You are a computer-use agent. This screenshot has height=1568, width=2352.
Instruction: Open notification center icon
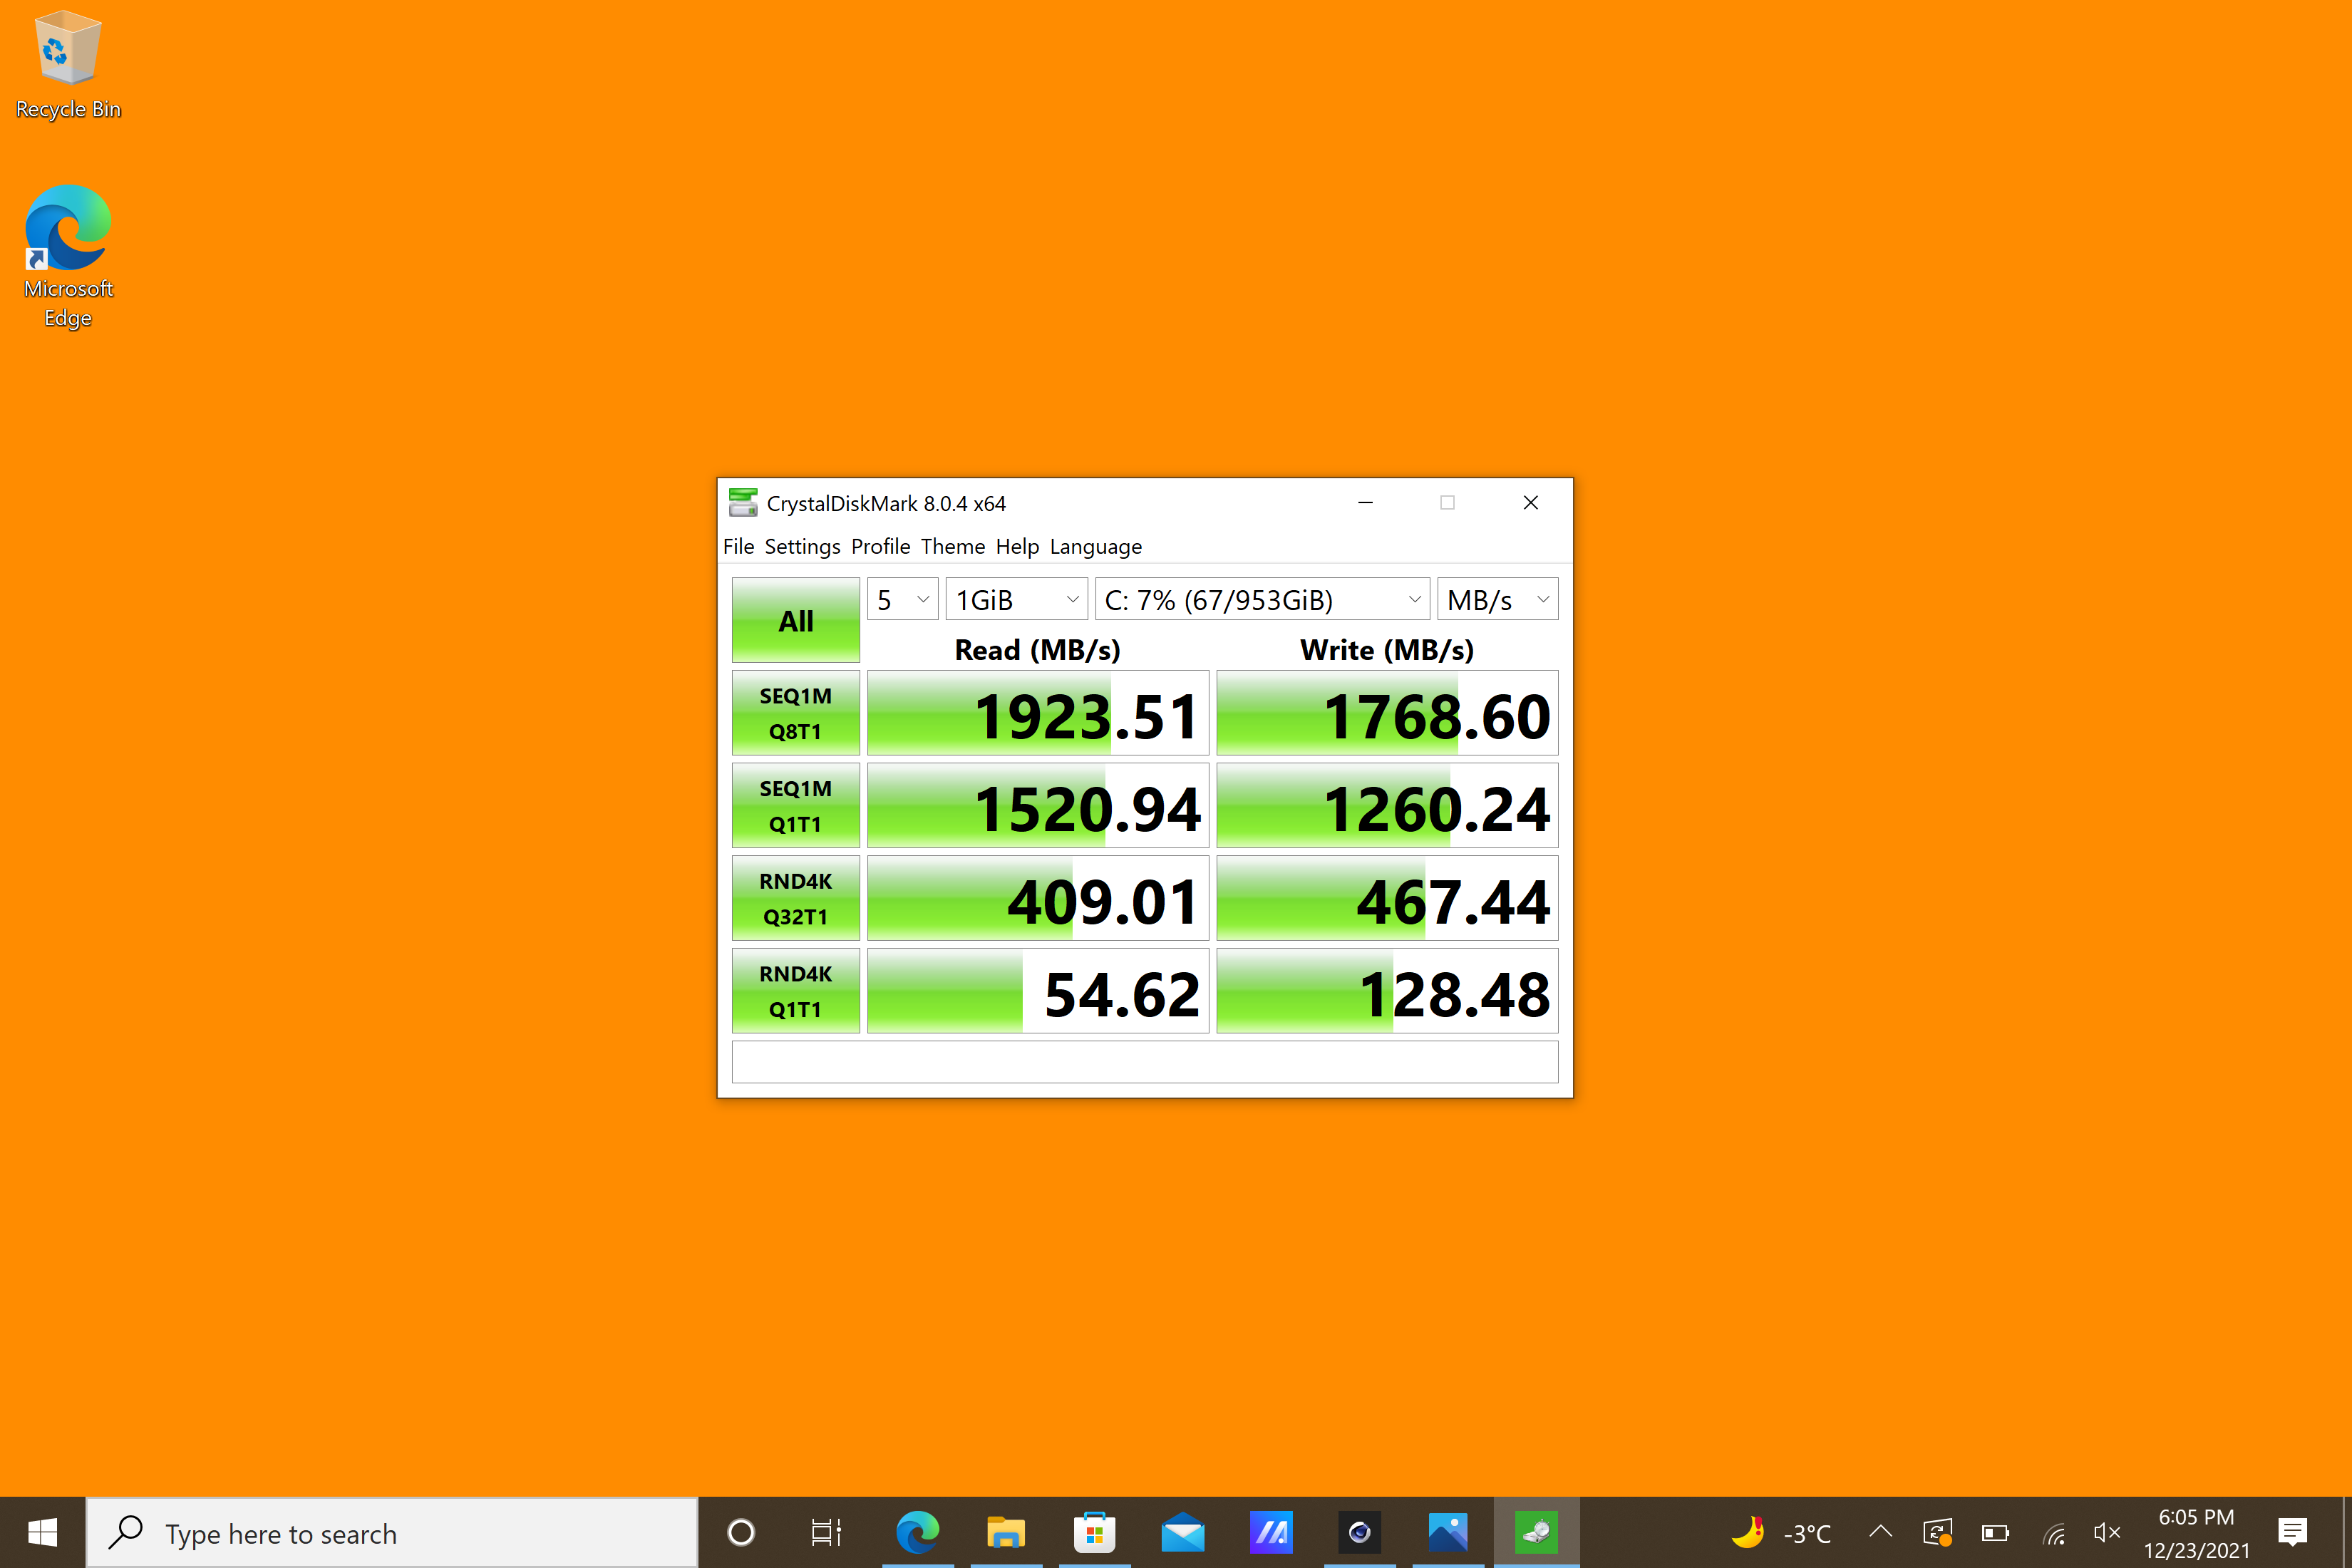(x=2292, y=1532)
